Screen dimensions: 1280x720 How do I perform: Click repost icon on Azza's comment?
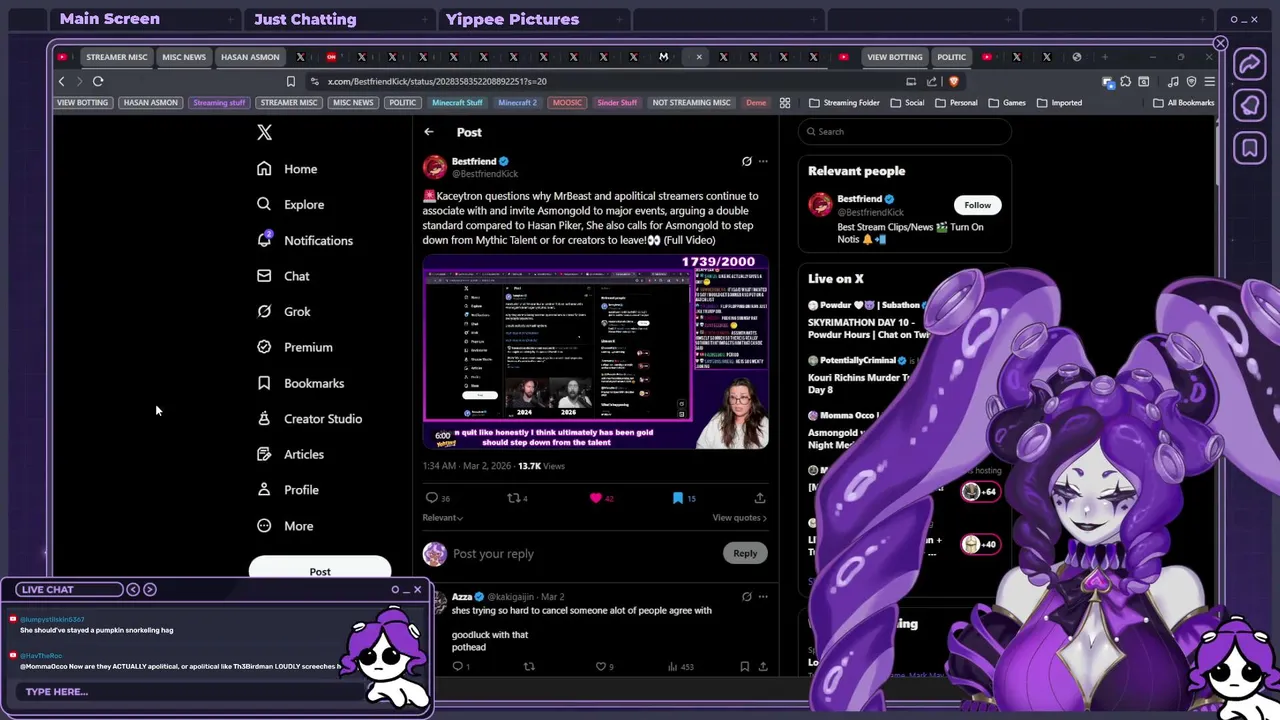(529, 666)
